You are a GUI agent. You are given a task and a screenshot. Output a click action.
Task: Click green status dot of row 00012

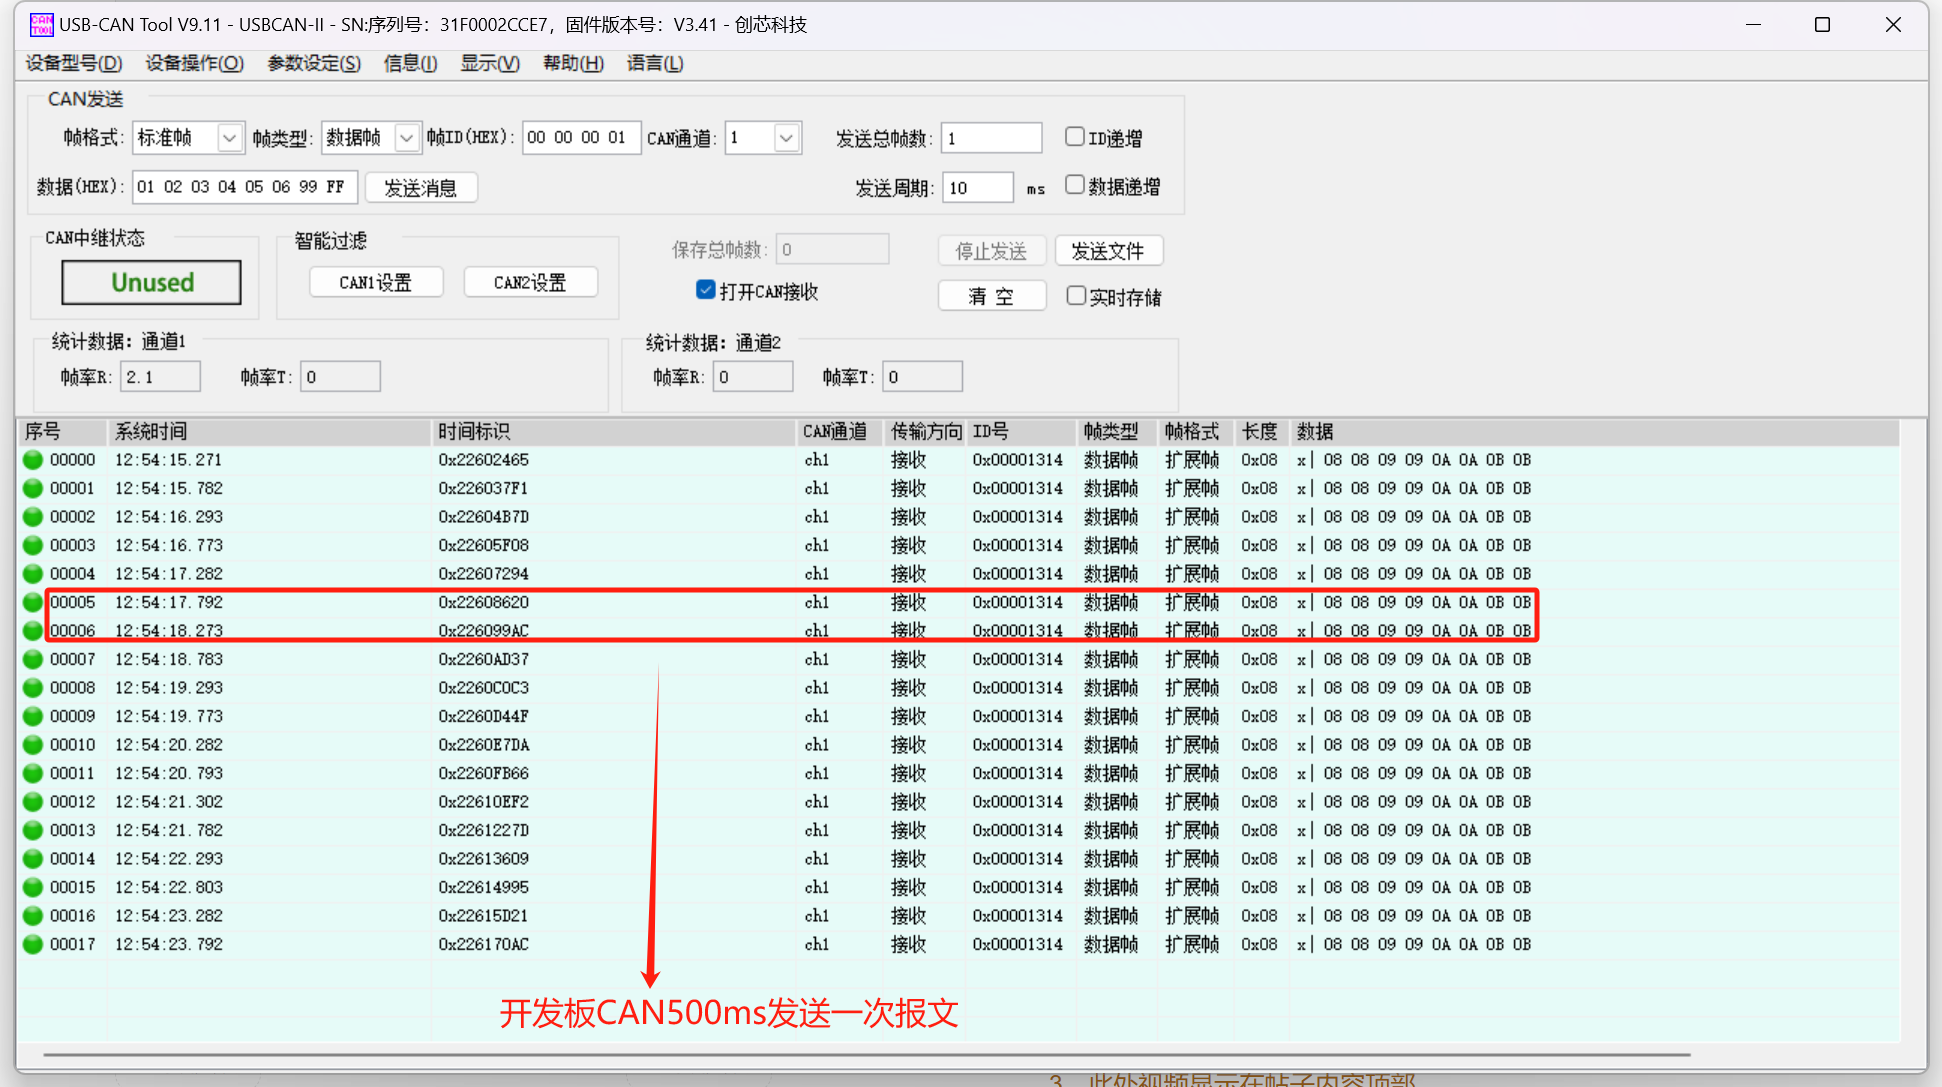pos(33,802)
